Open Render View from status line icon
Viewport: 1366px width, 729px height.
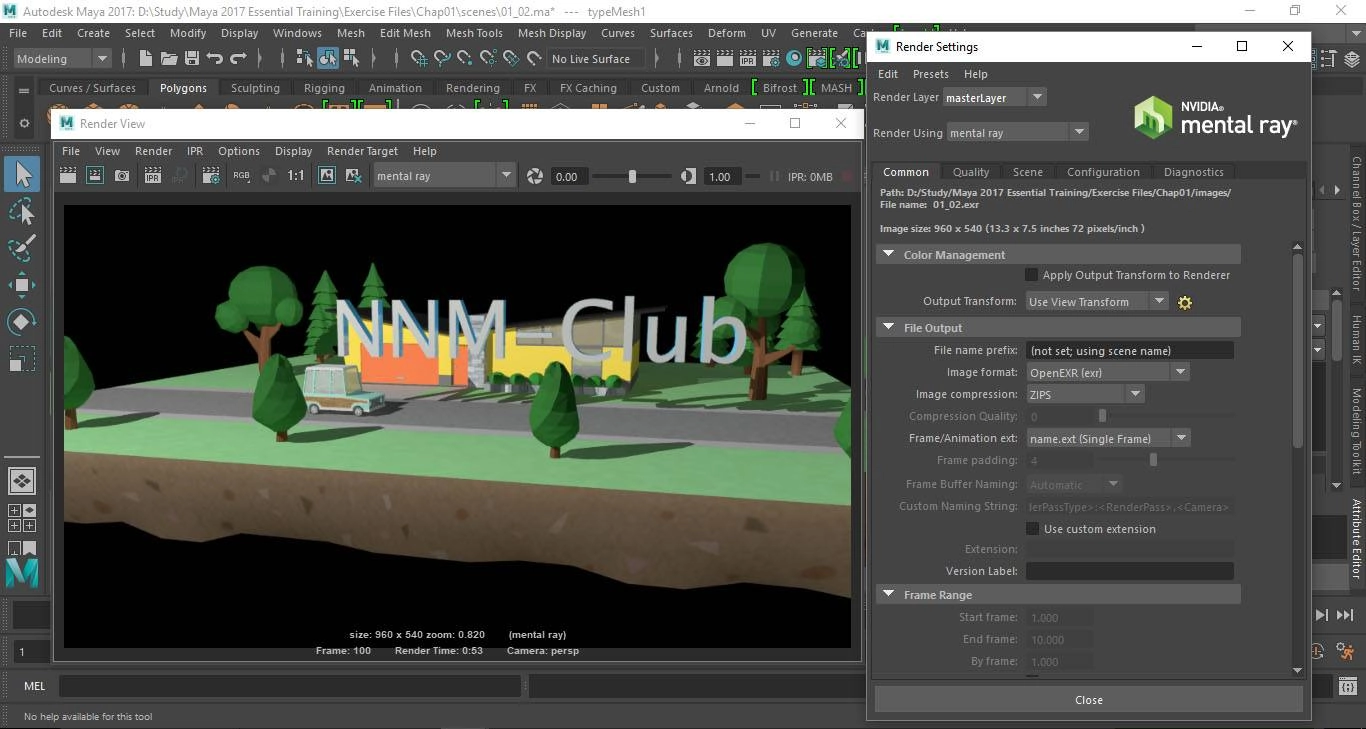[702, 59]
